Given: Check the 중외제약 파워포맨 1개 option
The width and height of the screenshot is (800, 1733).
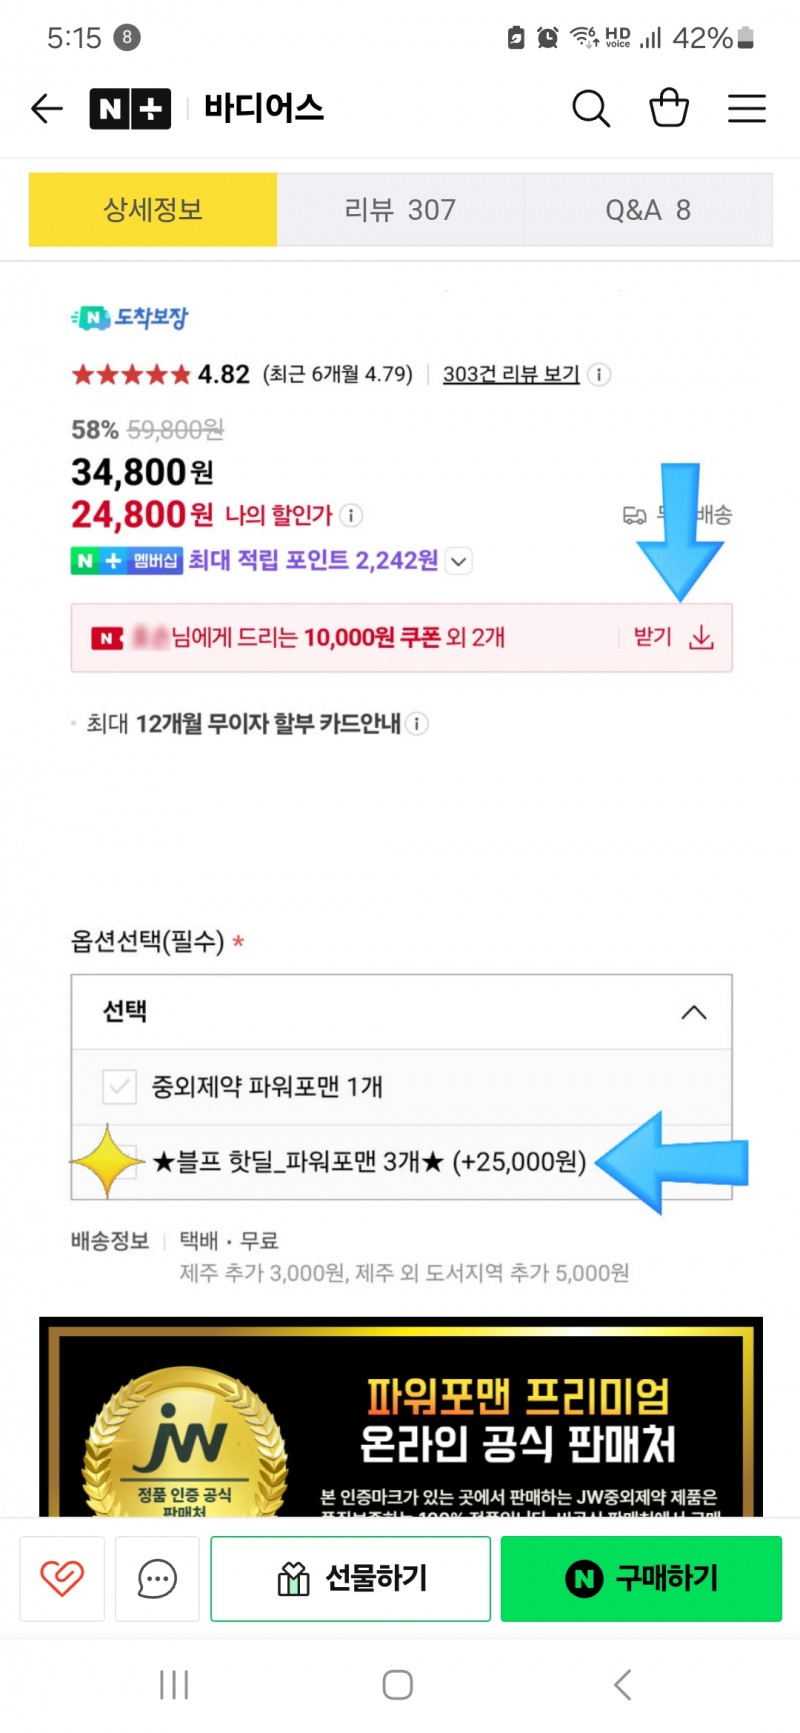Looking at the screenshot, I should 401,1087.
